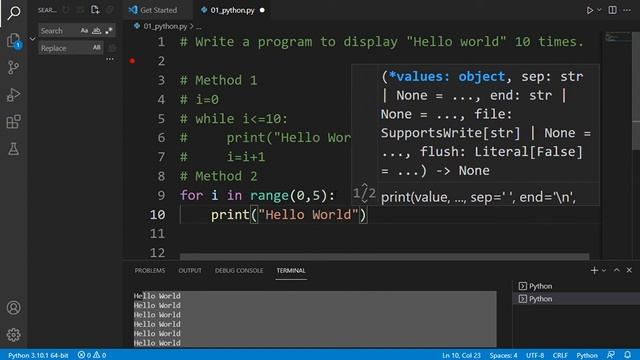Image resolution: width=640 pixels, height=360 pixels.
Task: Click Refresh in the Search panel header
Action: click(66, 10)
